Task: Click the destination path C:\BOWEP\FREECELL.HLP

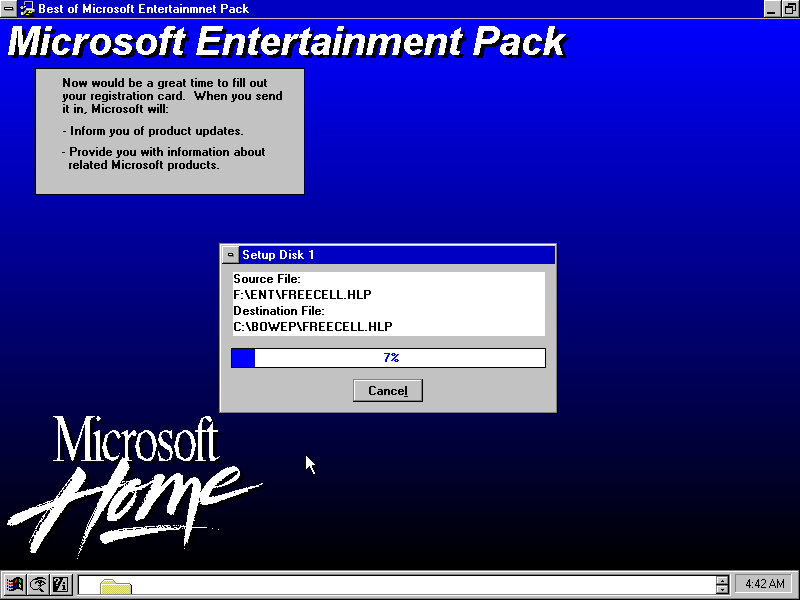Action: point(313,327)
